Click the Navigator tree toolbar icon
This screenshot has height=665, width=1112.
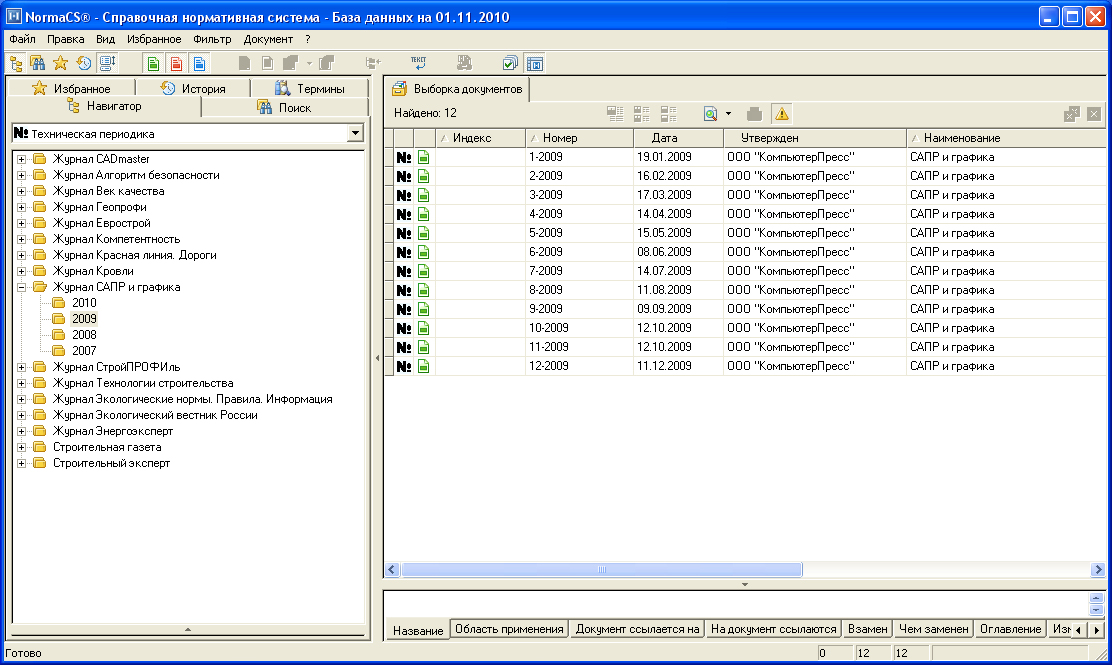click(x=16, y=64)
